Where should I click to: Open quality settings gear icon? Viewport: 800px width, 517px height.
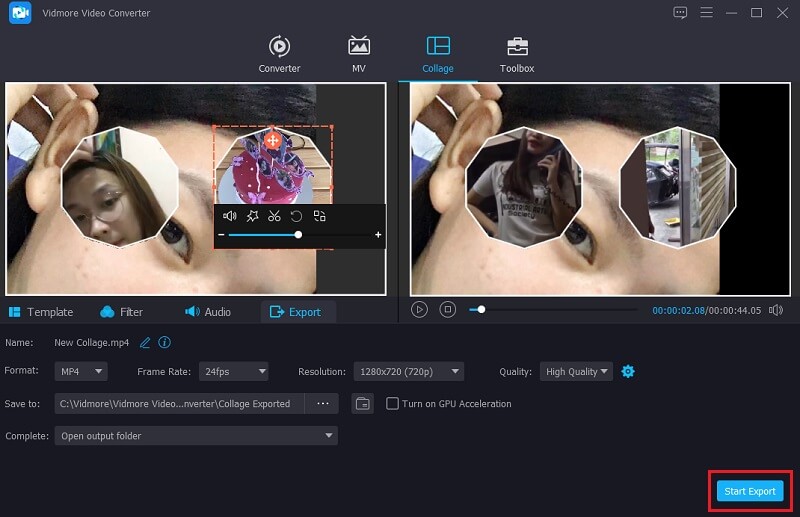(x=628, y=371)
